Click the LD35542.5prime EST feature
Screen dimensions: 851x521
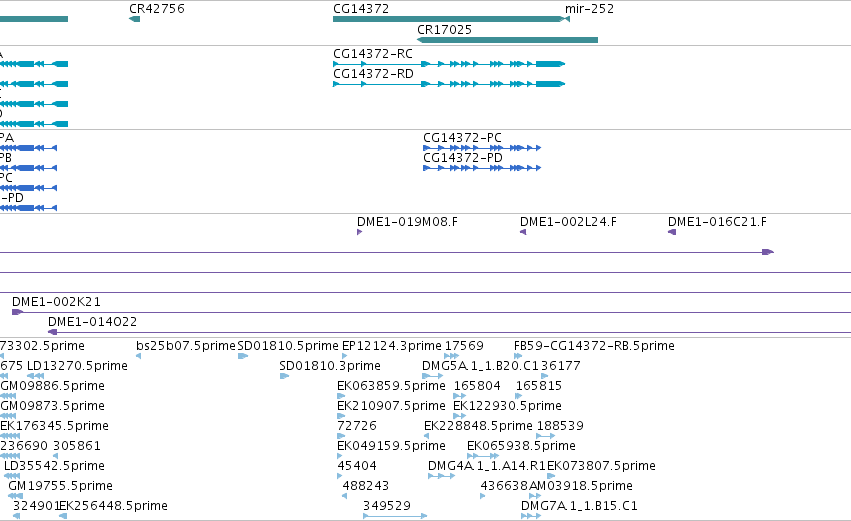coord(12,476)
